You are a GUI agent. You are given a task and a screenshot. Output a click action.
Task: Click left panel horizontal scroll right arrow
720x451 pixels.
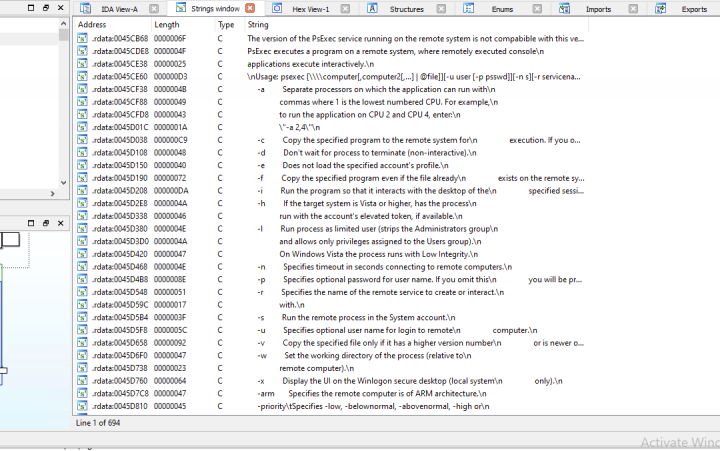tap(52, 194)
